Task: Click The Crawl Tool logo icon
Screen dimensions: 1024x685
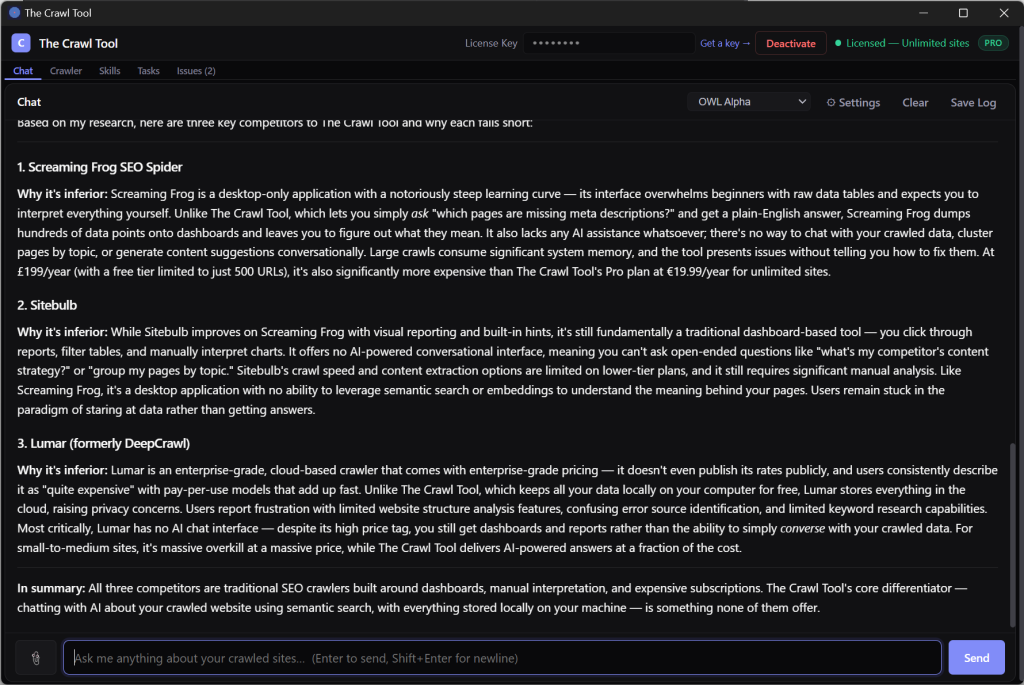Action: (x=21, y=43)
